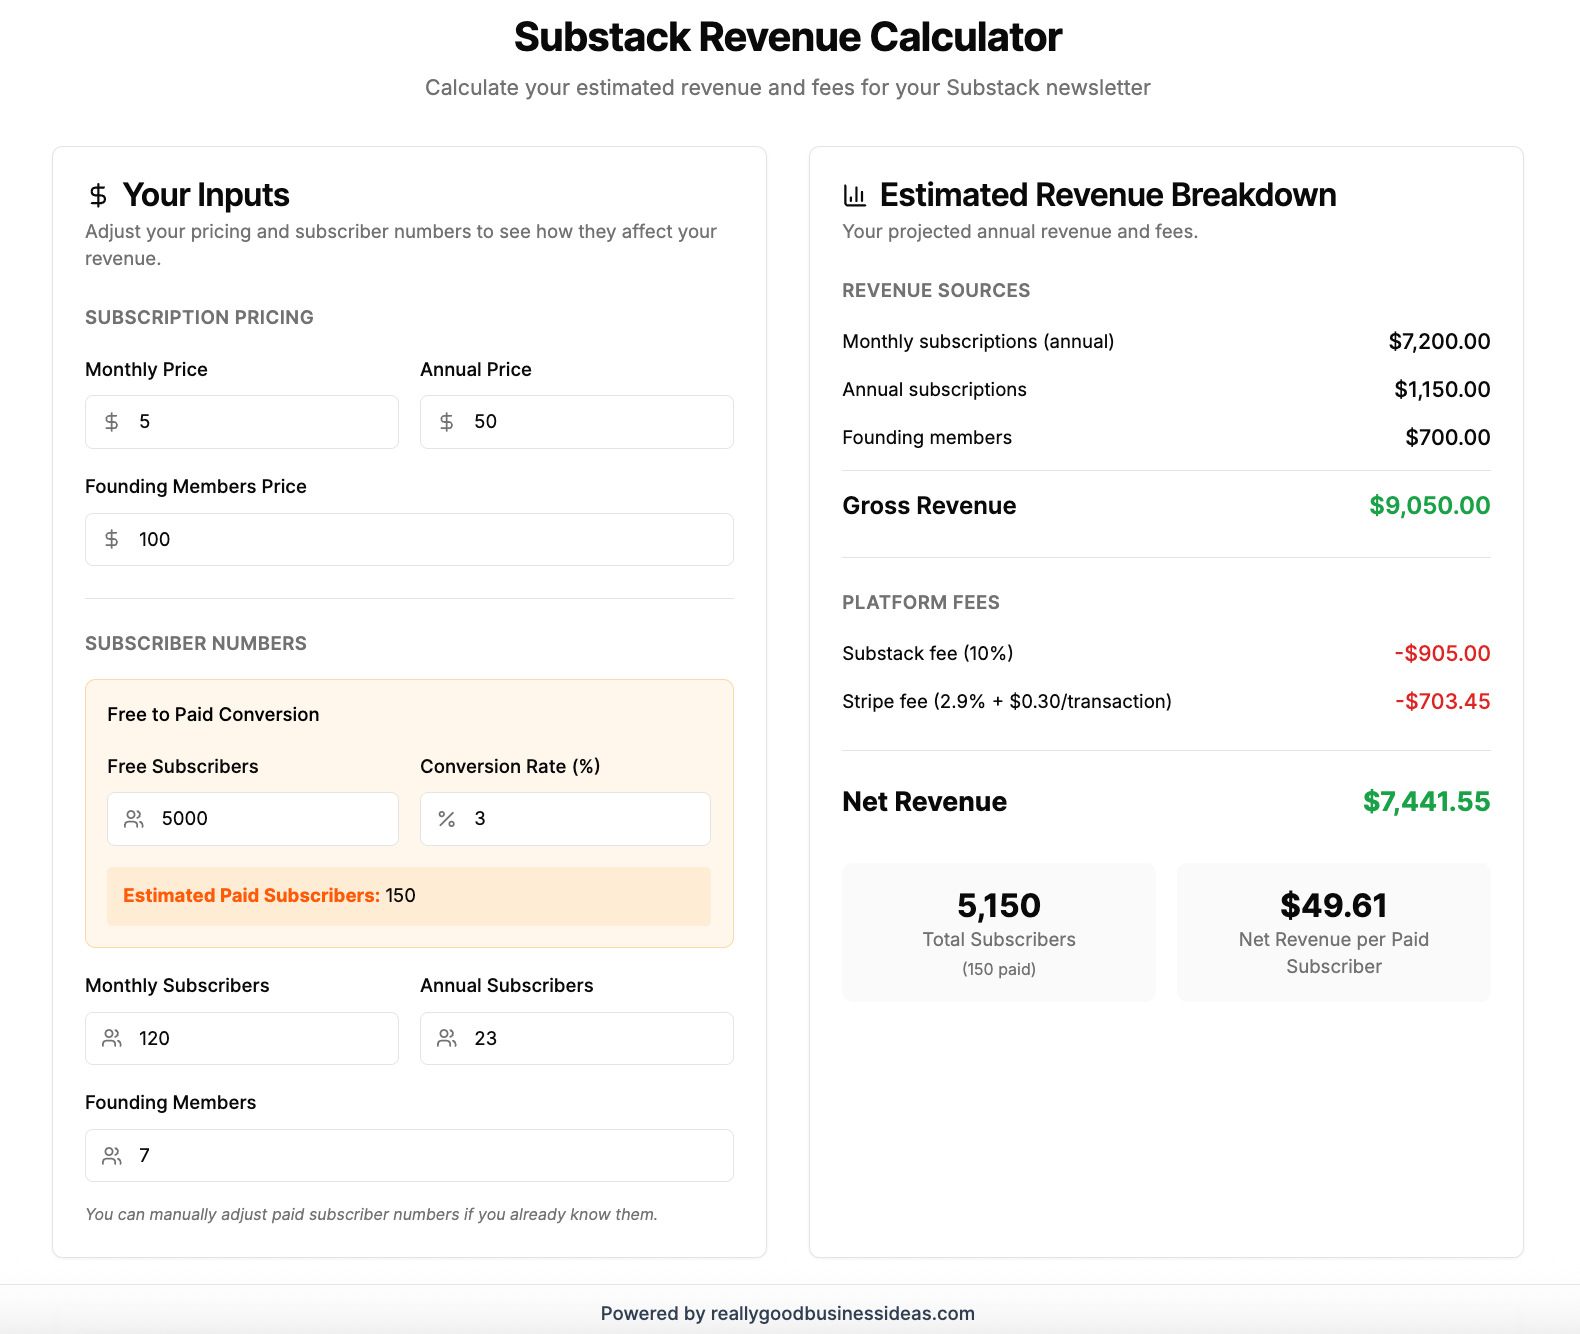The height and width of the screenshot is (1334, 1580).
Task: Click the Net Revenue amount $7,441.55
Action: point(1426,802)
